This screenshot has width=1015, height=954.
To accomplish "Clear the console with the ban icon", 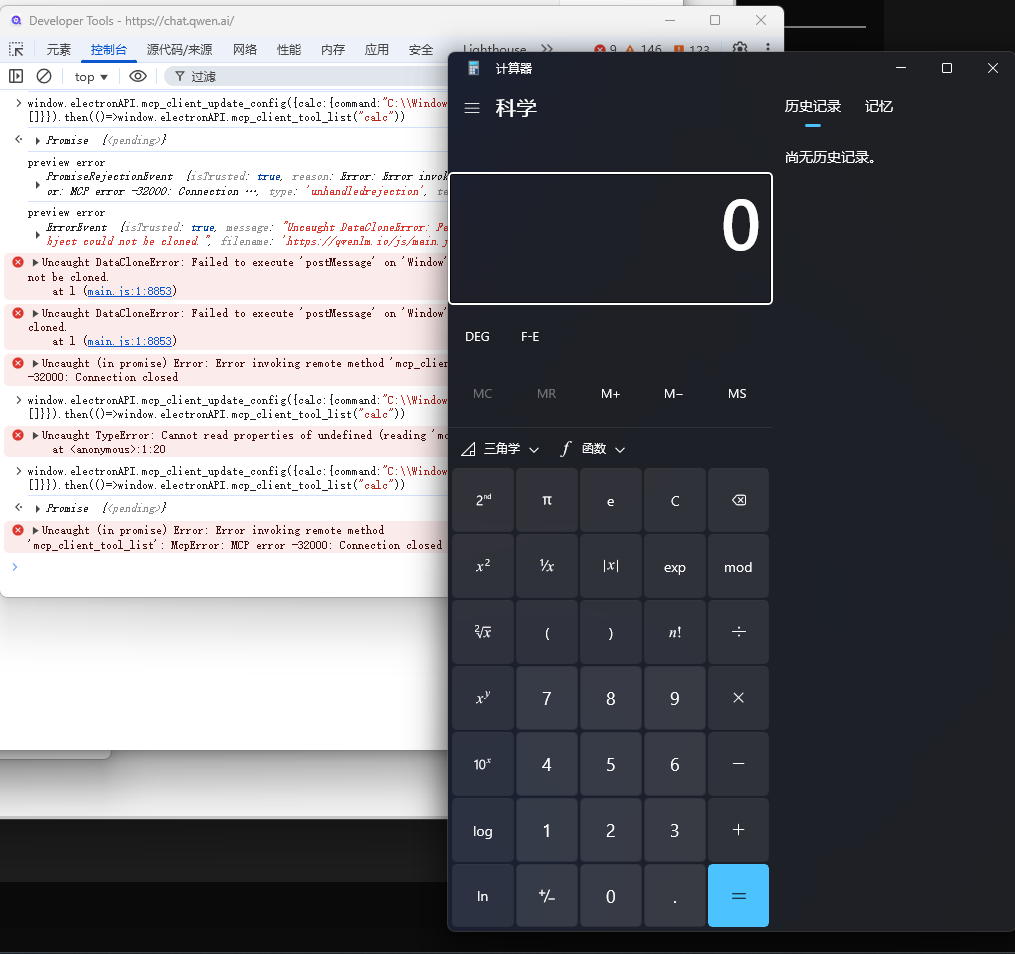I will pos(44,76).
